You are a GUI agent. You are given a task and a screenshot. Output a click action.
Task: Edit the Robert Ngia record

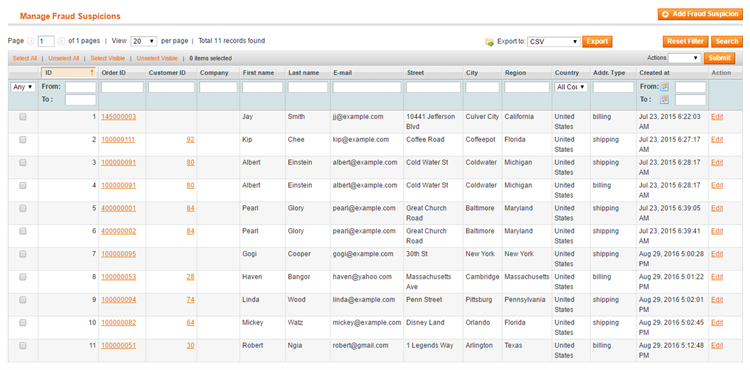tap(717, 346)
